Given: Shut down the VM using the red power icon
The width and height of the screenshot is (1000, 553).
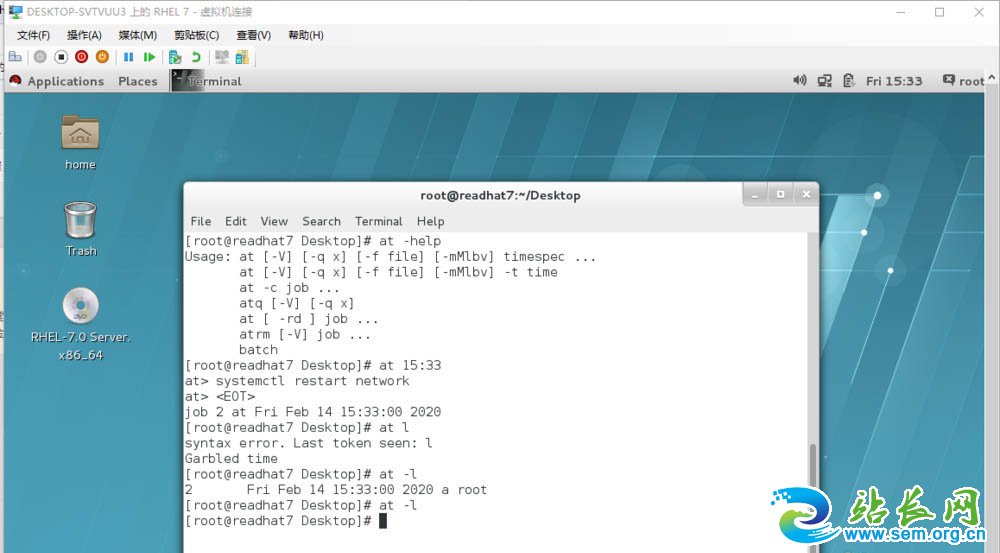Looking at the screenshot, I should click(81, 57).
